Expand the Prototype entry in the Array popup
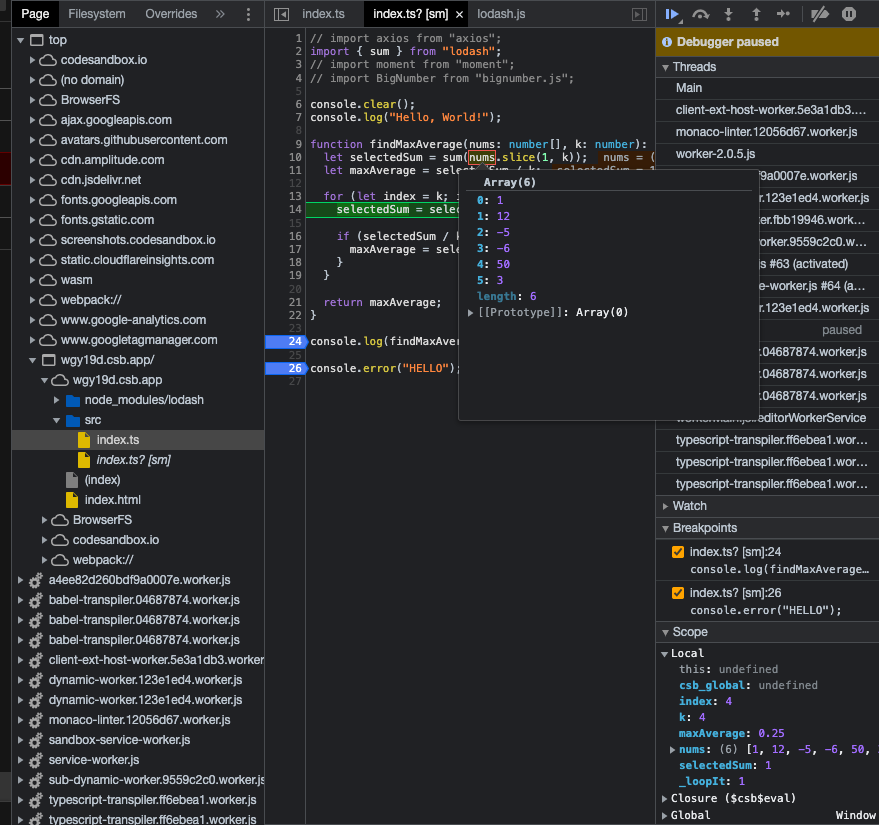This screenshot has width=879, height=825. (x=470, y=311)
